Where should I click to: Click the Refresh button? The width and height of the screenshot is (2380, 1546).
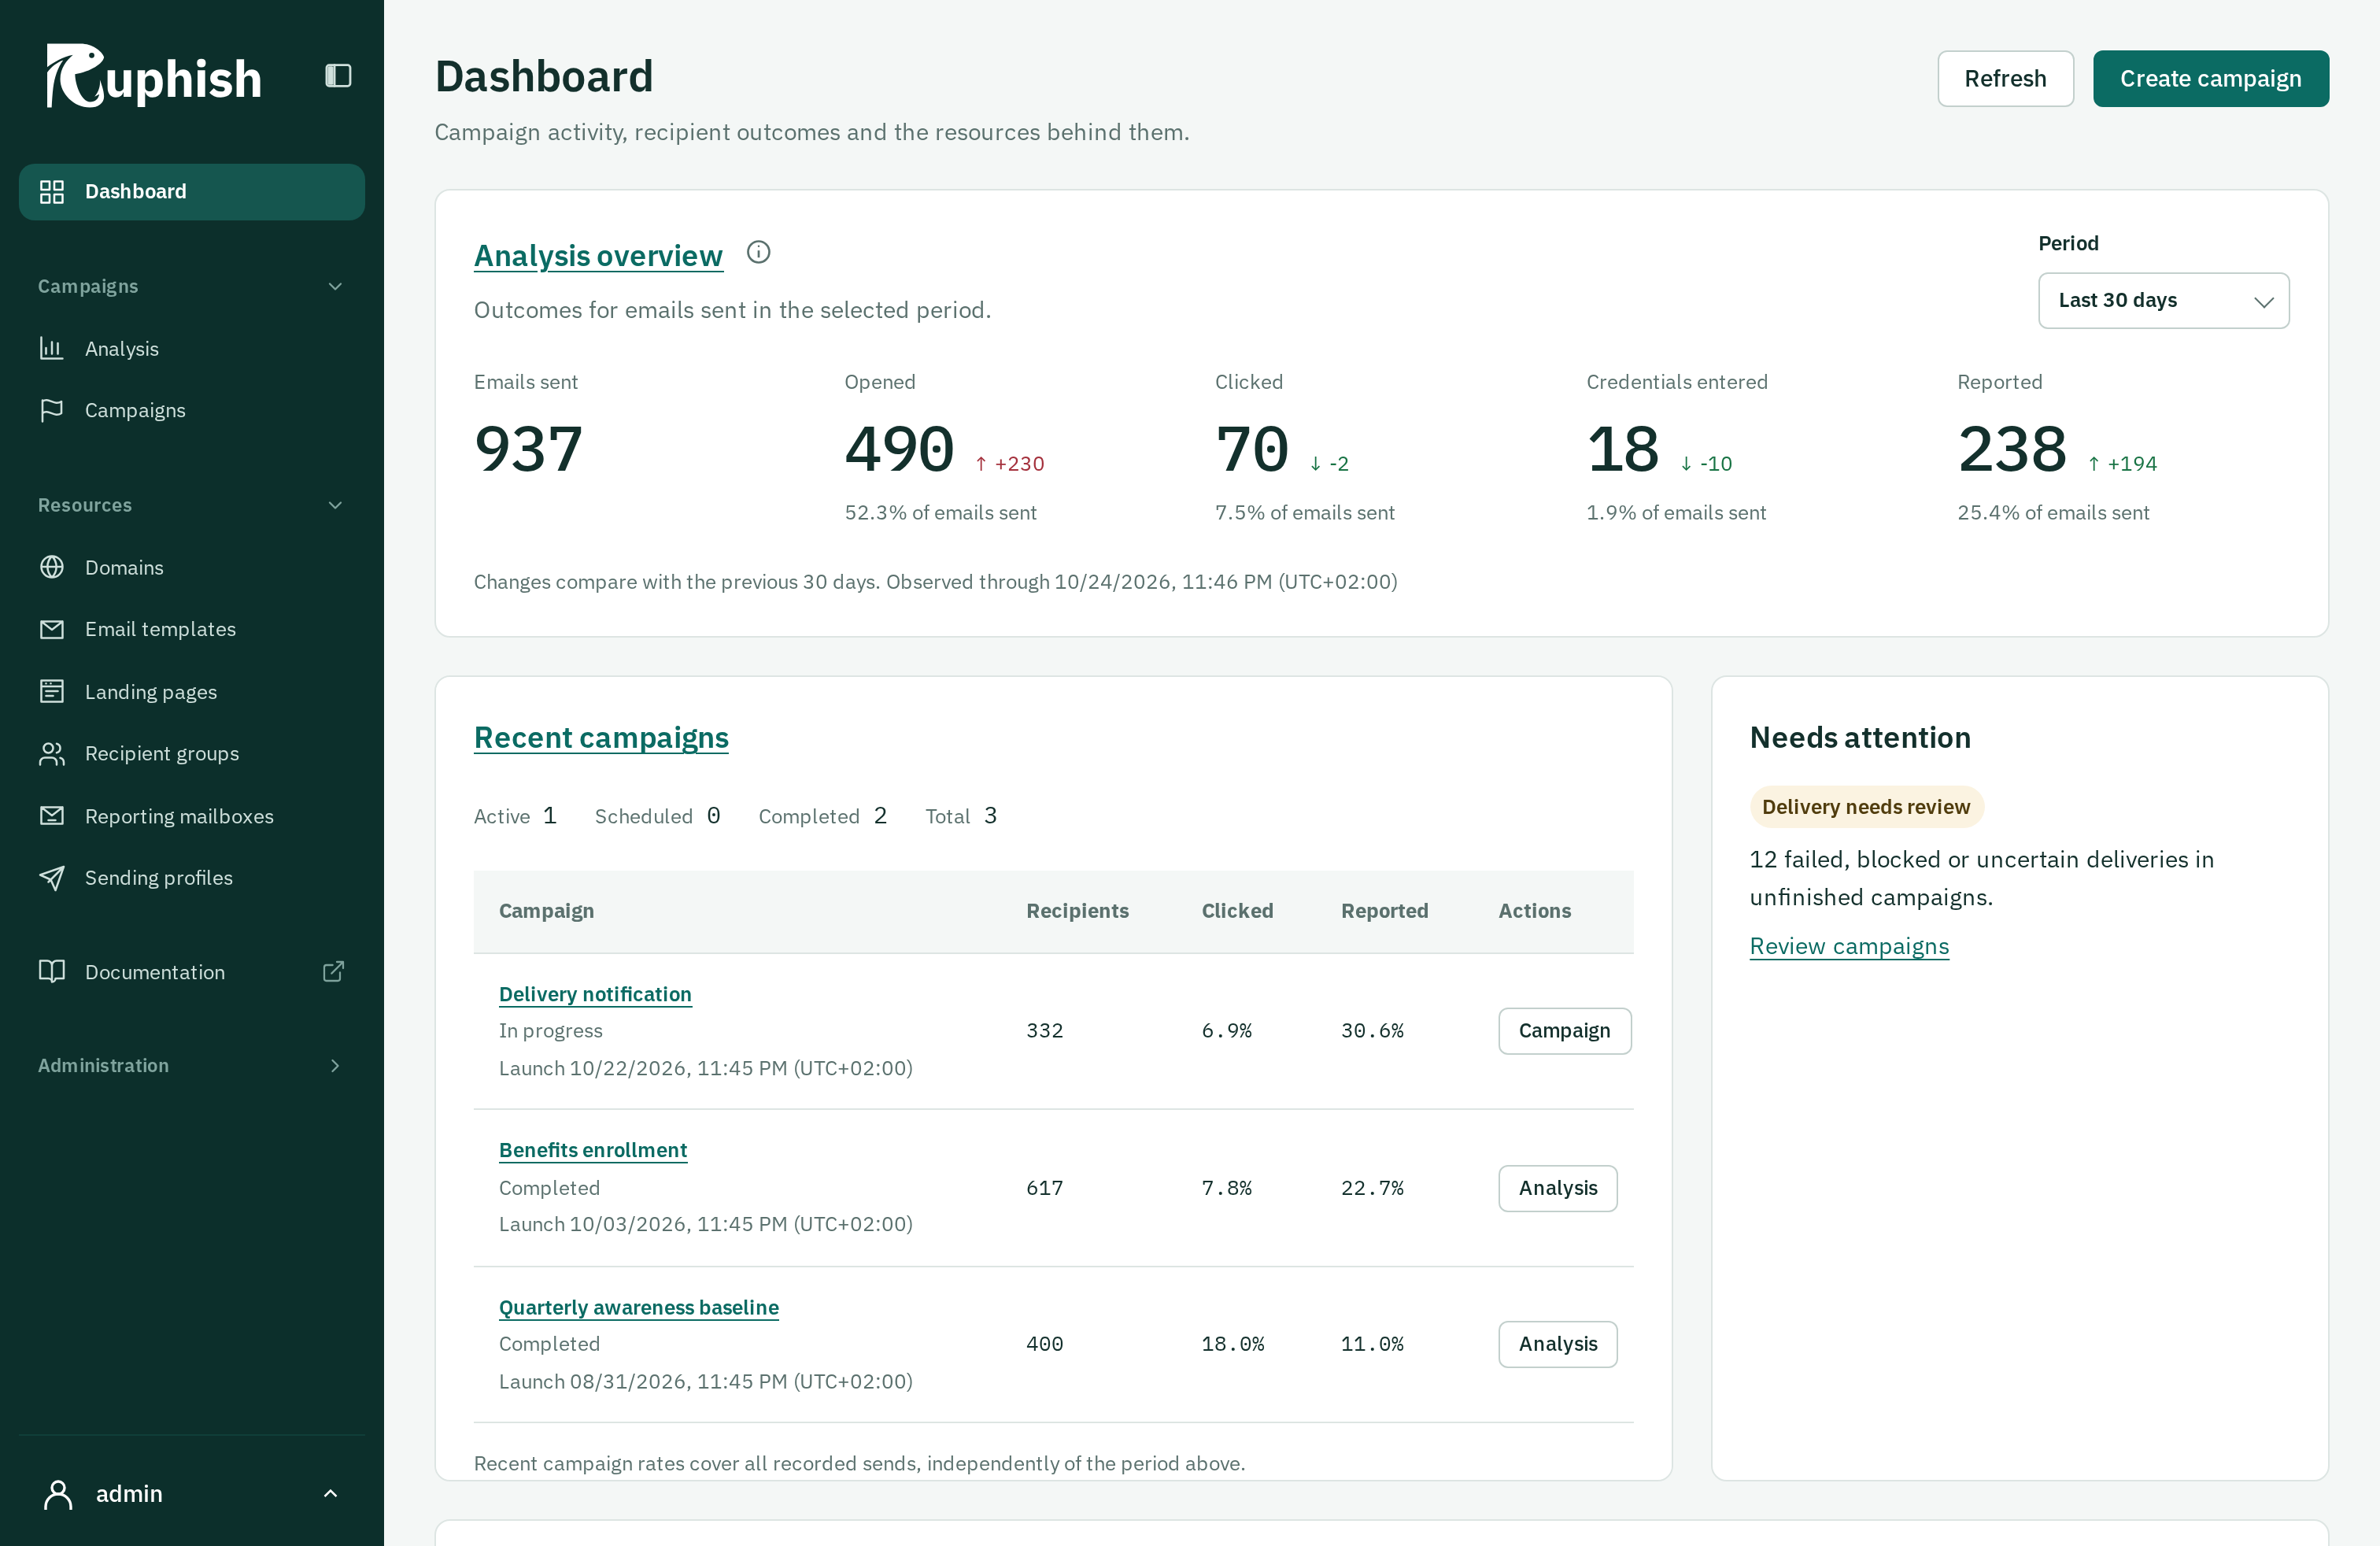pos(2005,78)
